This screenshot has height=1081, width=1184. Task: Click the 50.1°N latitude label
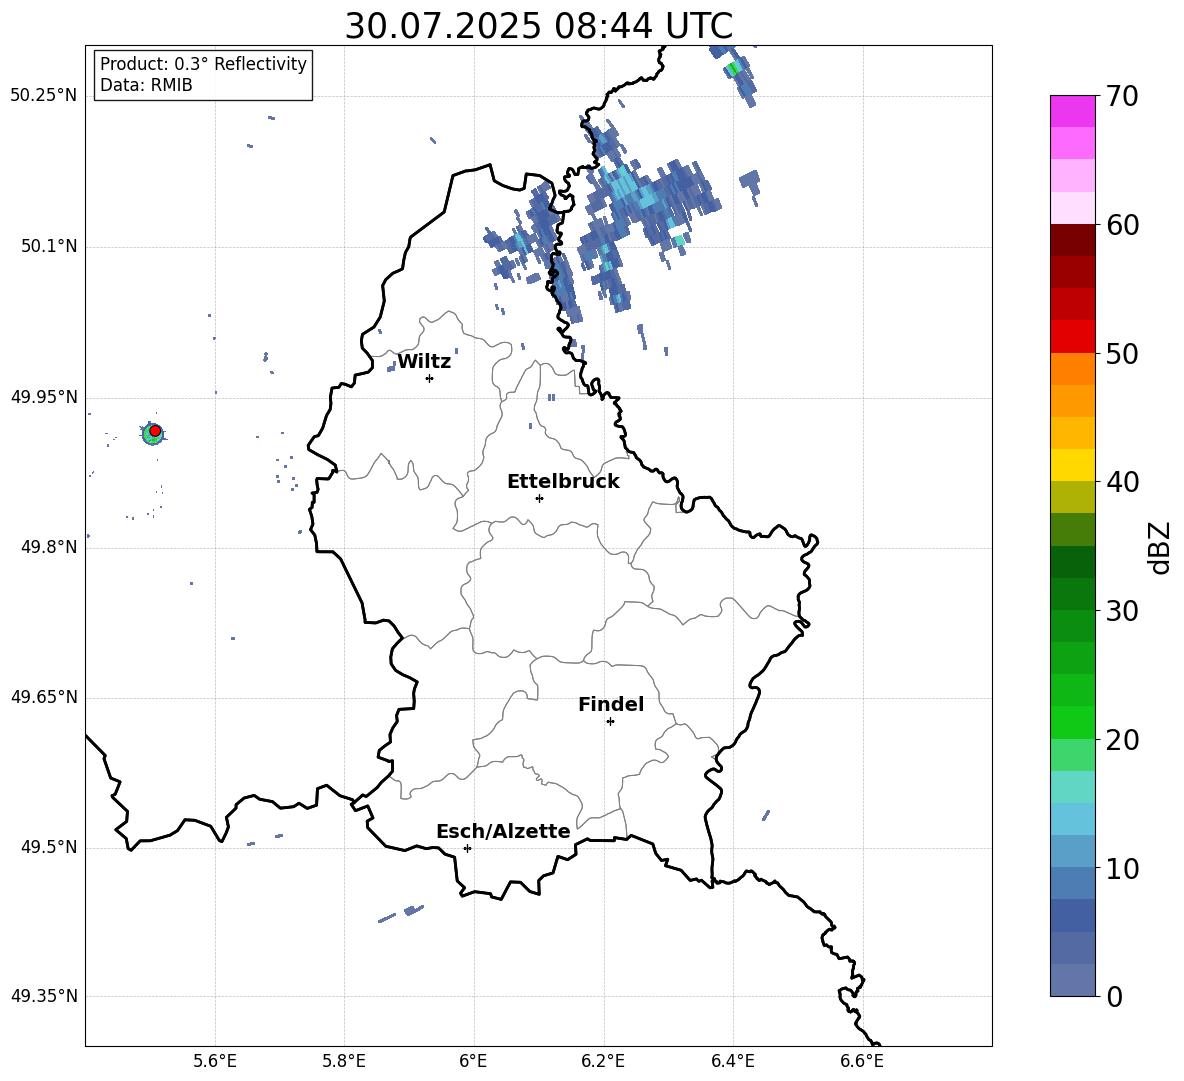pyautogui.click(x=48, y=247)
